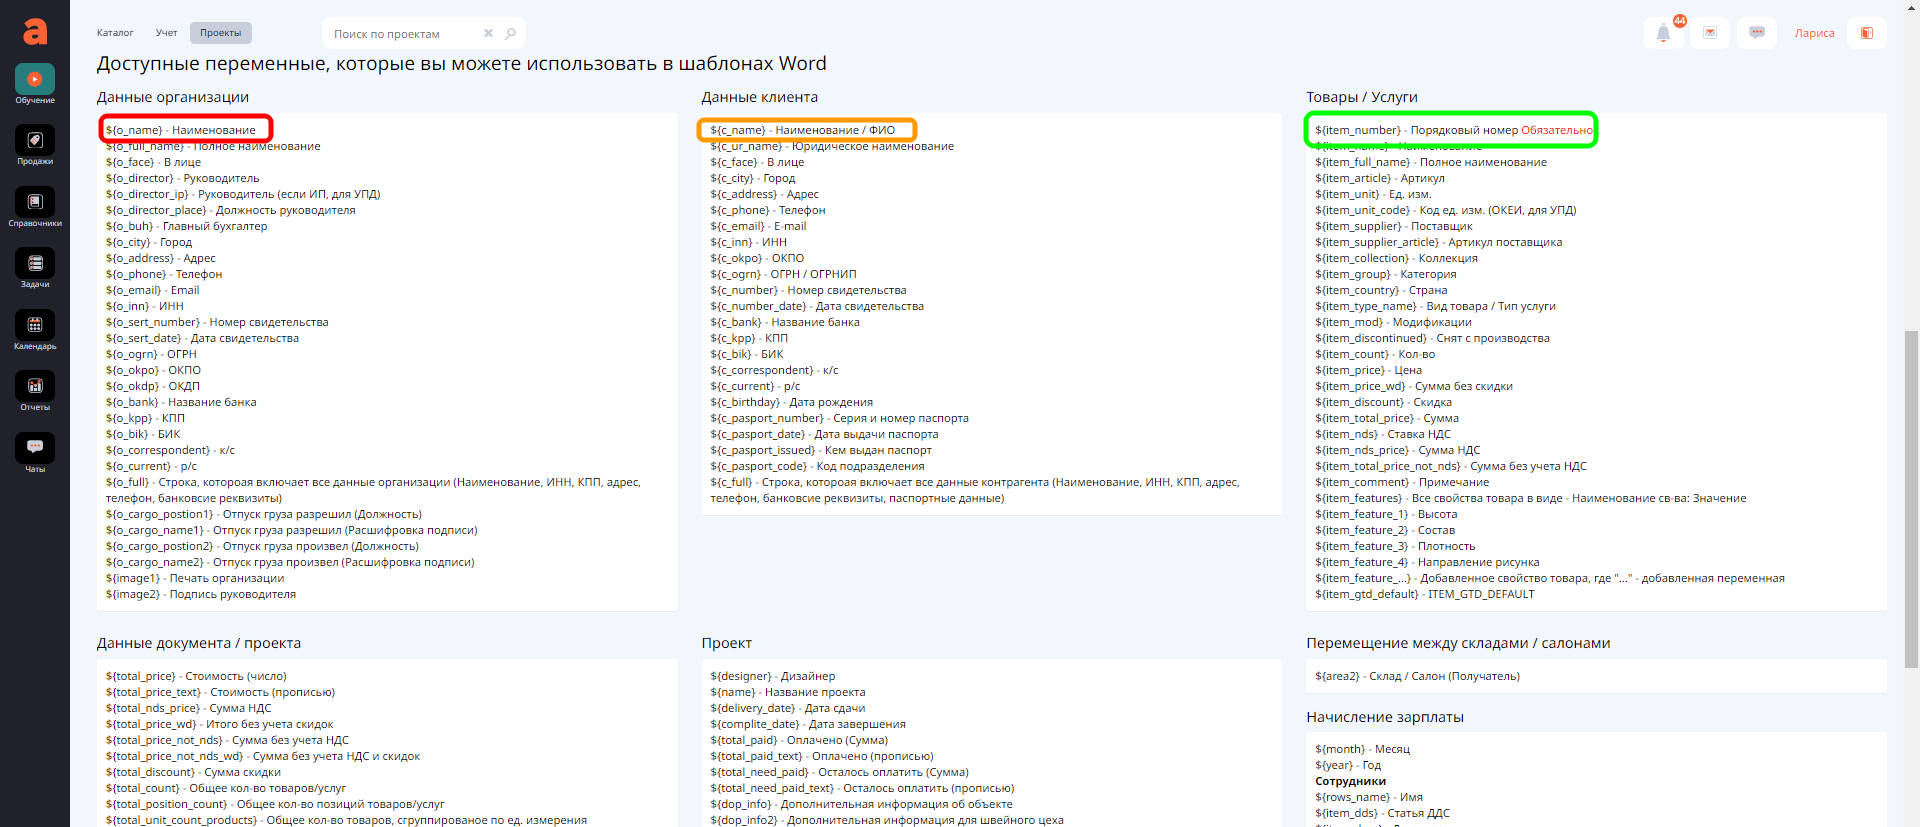Screen dimensions: 1920x827
Task: Switch to the Каталог tab
Action: (x=115, y=33)
